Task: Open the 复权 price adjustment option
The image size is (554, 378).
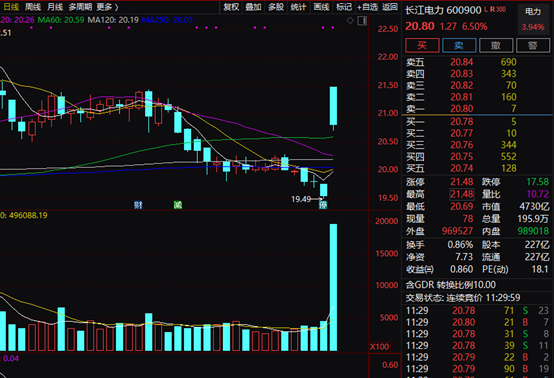Action: [231, 7]
